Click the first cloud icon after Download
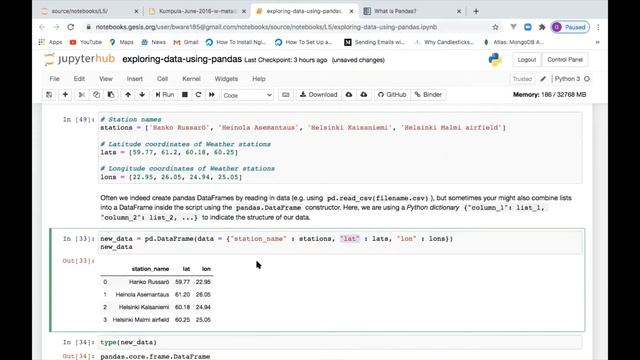This screenshot has height=360, width=640. [x=349, y=95]
